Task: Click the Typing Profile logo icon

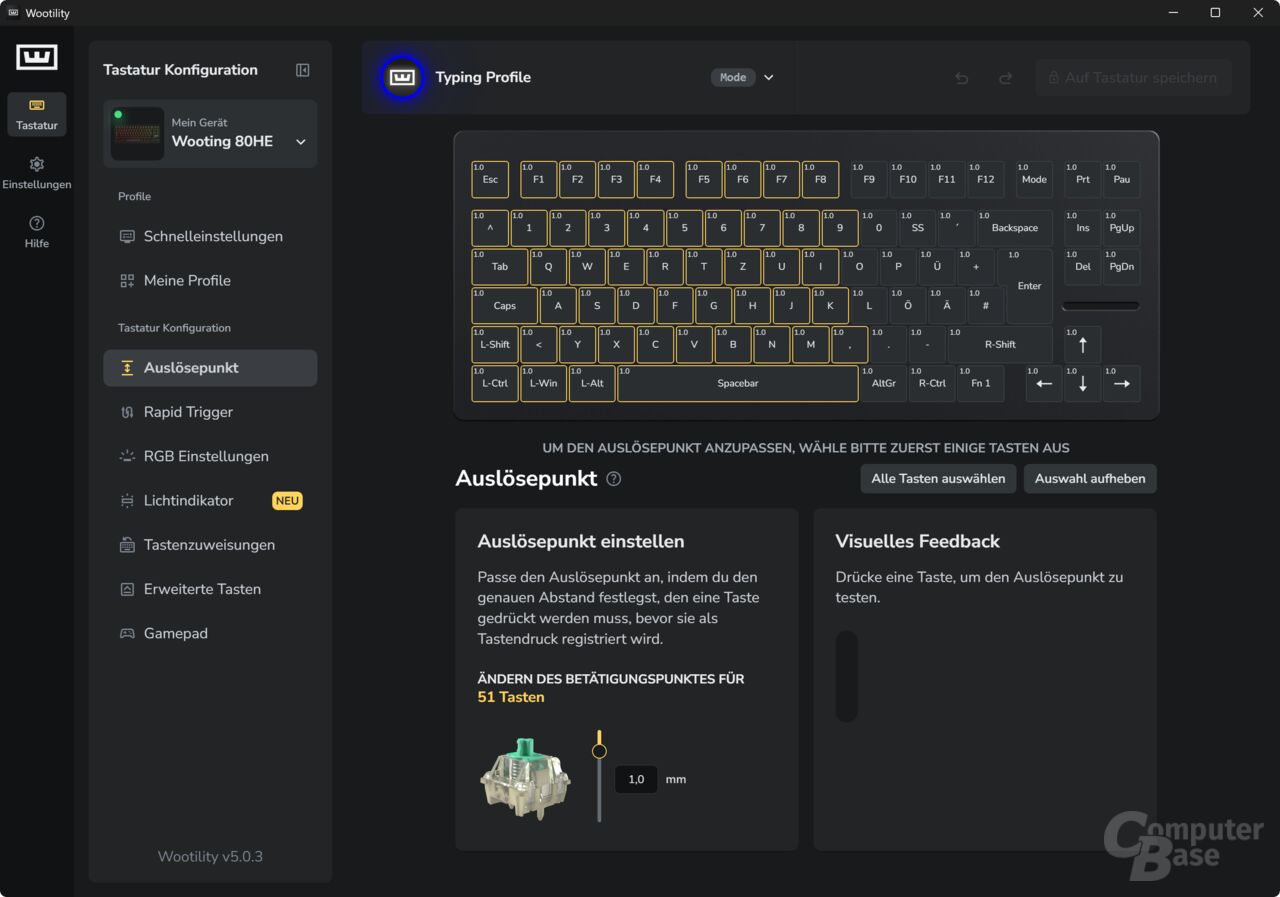Action: (x=402, y=77)
